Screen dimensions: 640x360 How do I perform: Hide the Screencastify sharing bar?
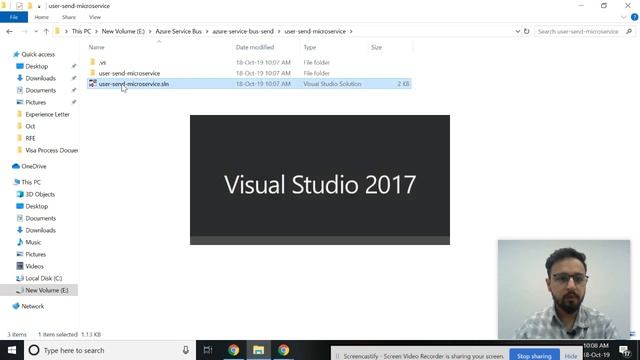click(571, 356)
